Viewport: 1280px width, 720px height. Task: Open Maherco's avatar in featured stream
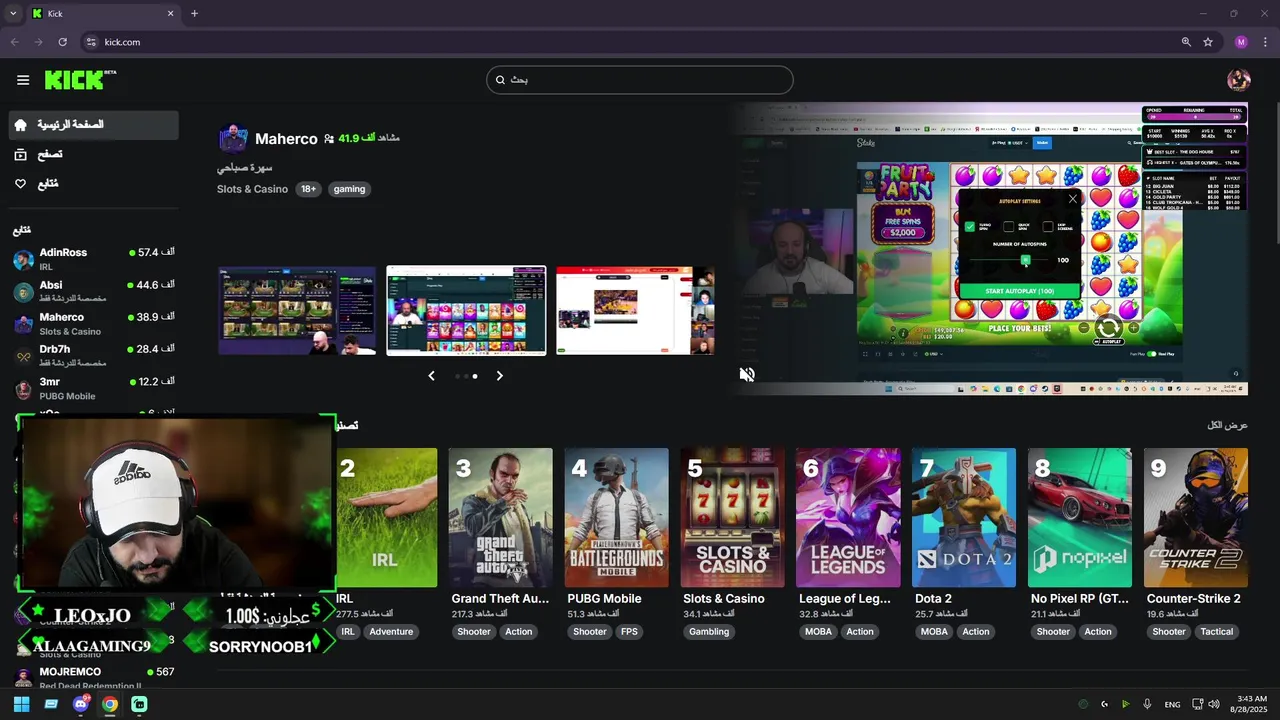(x=233, y=139)
